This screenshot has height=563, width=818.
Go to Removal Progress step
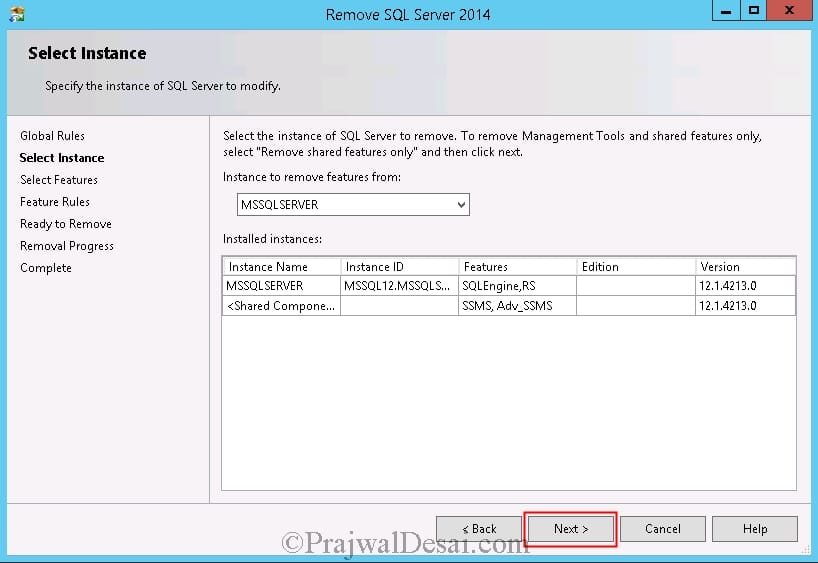point(67,246)
